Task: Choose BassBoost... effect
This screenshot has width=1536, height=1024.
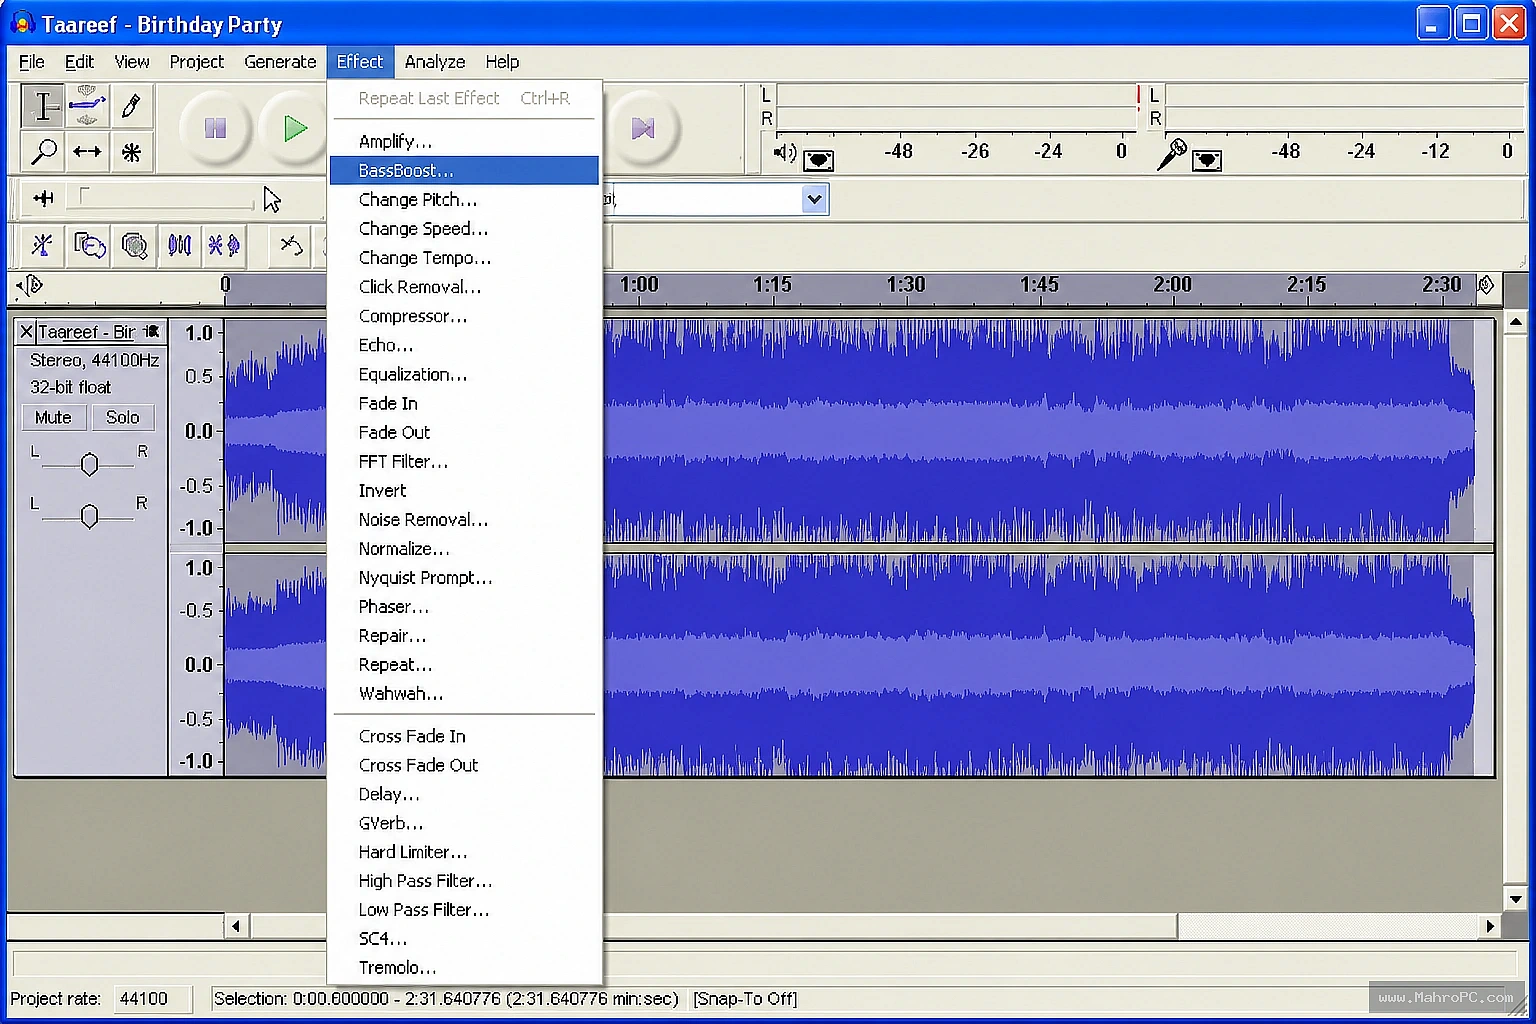Action: (464, 170)
